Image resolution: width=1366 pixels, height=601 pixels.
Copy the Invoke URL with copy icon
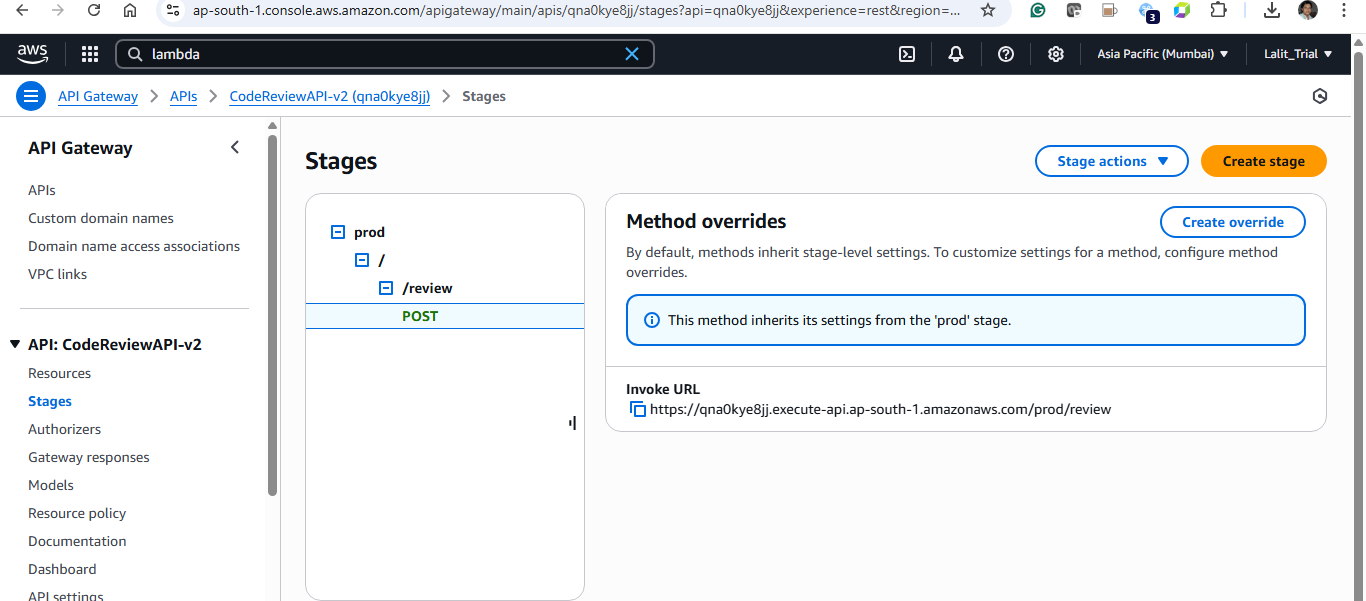pos(637,409)
